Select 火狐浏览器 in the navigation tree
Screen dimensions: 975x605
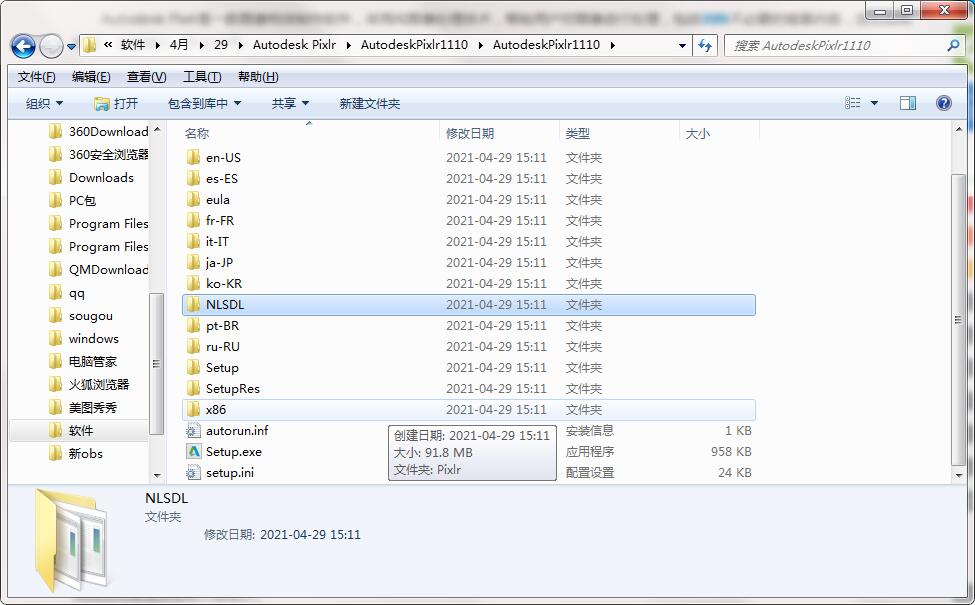pyautogui.click(x=89, y=384)
